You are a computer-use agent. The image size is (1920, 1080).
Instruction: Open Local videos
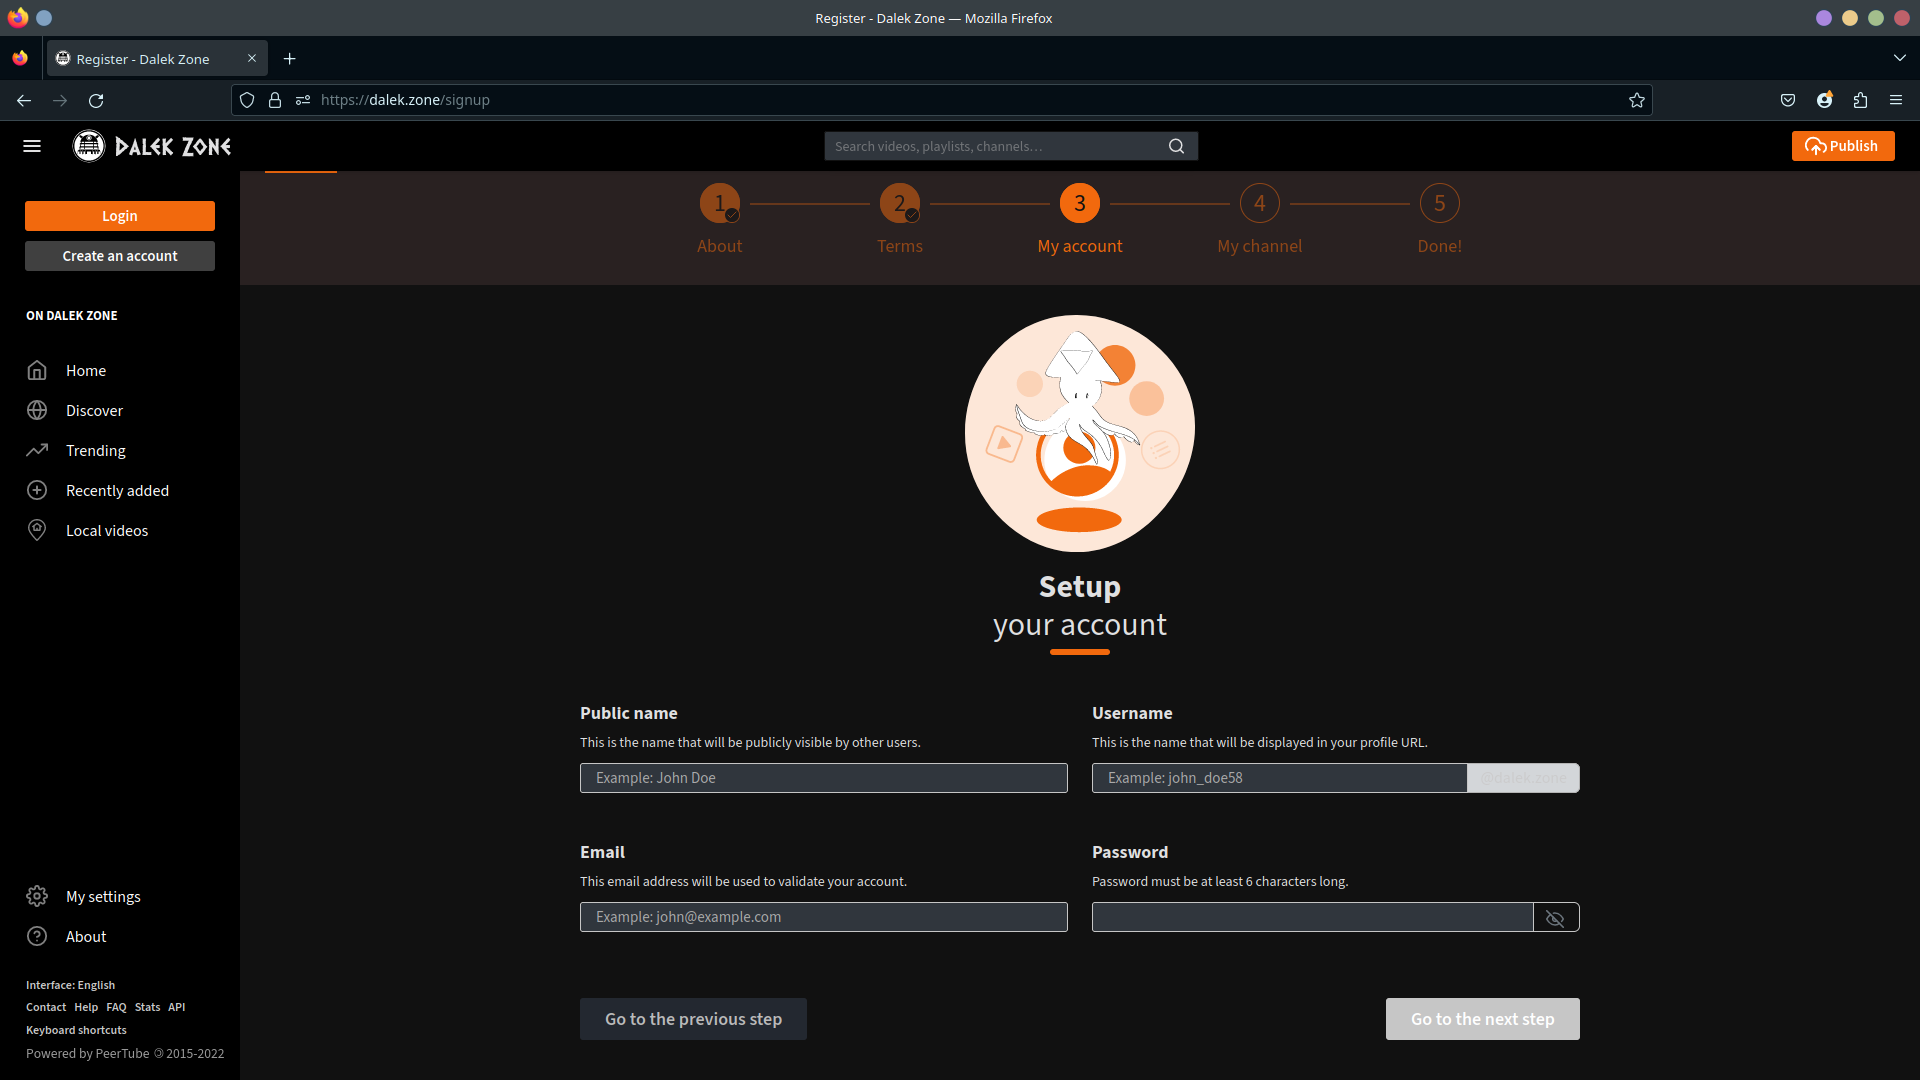tap(107, 530)
